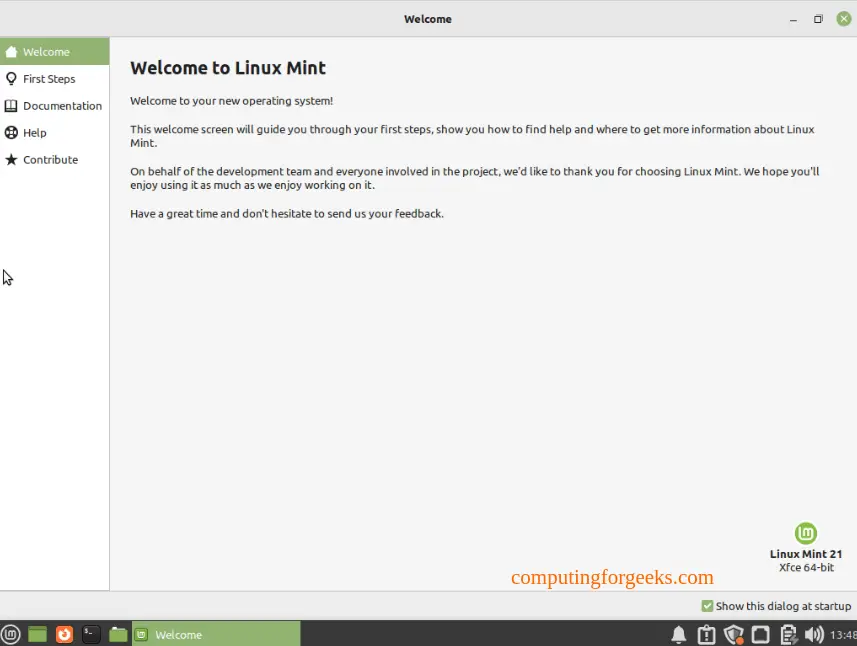Open the Documentation section
Image resolution: width=857 pixels, height=646 pixels.
(x=55, y=105)
